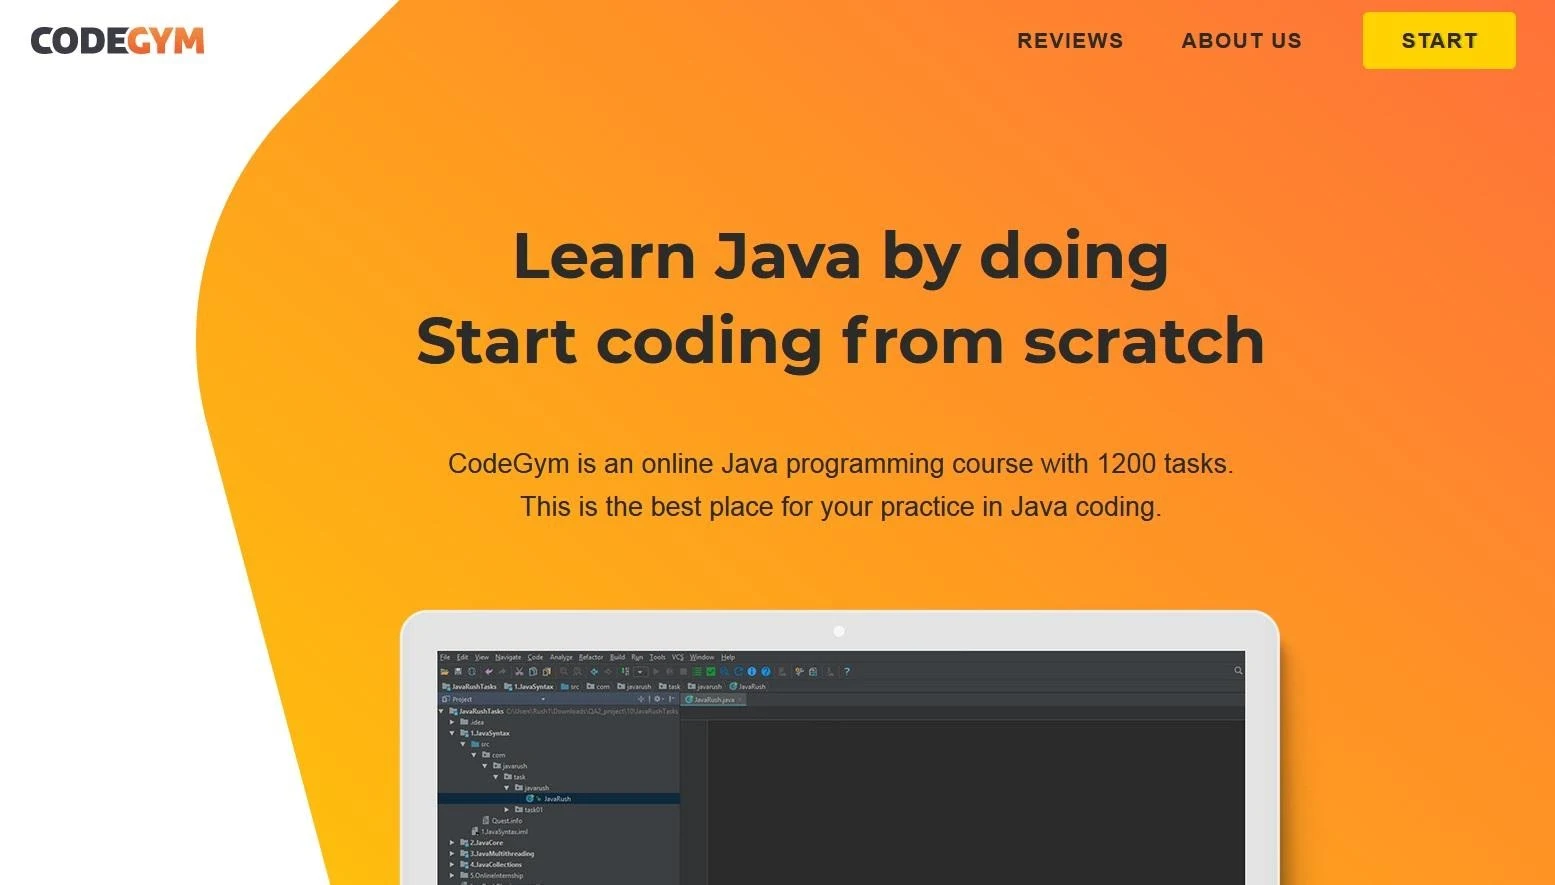Open the Refactor menu
Viewport: 1555px width, 885px height.
coord(591,657)
